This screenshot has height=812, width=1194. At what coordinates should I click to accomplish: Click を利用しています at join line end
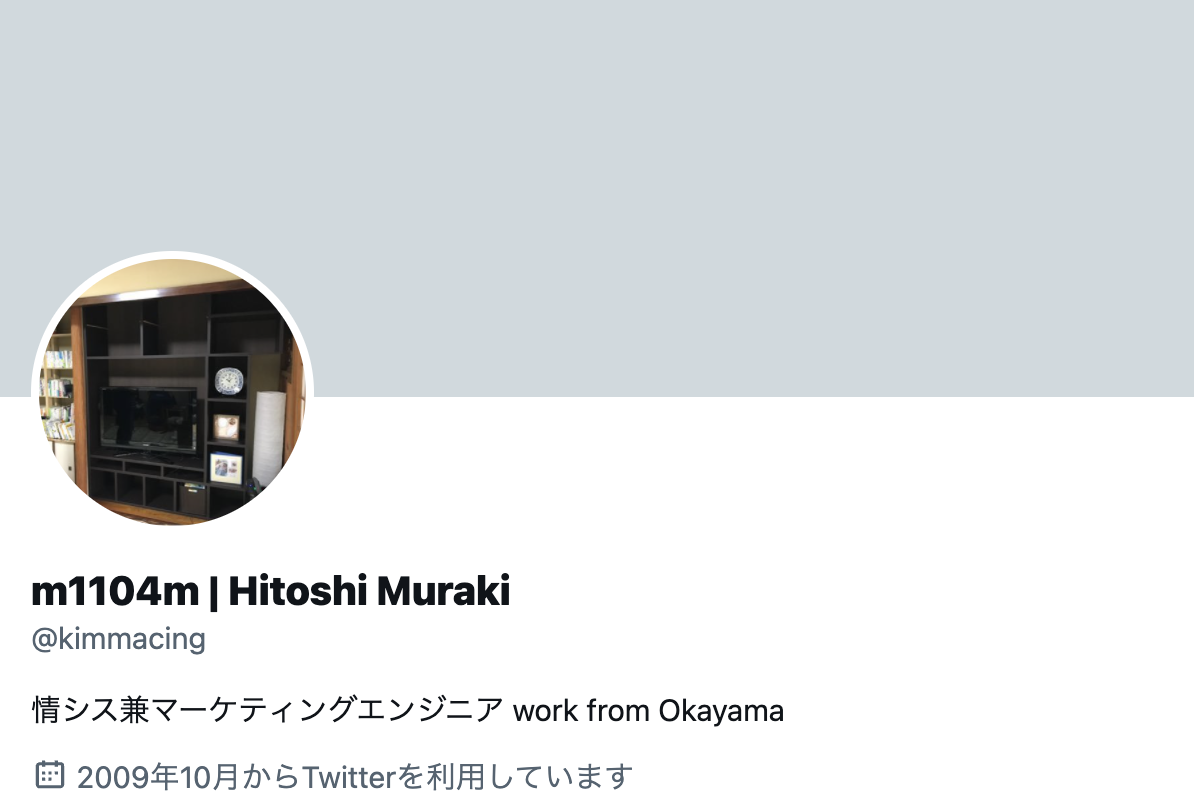tap(515, 776)
